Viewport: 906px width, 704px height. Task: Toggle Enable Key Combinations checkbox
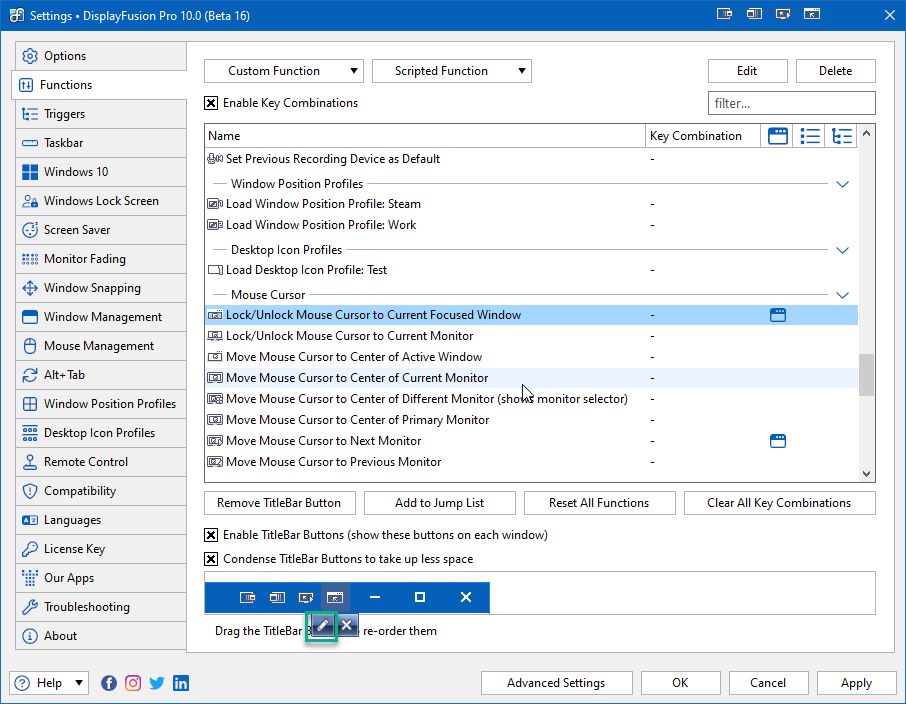[211, 103]
